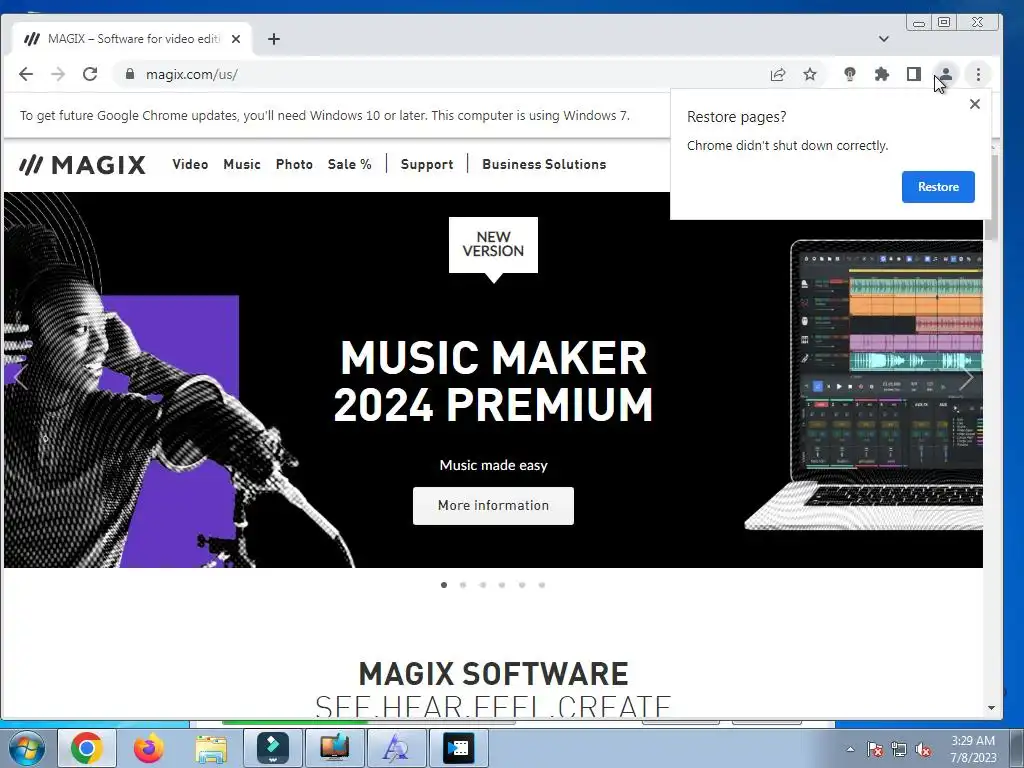Open the letter A app in taskbar
The height and width of the screenshot is (768, 1024).
pyautogui.click(x=396, y=748)
